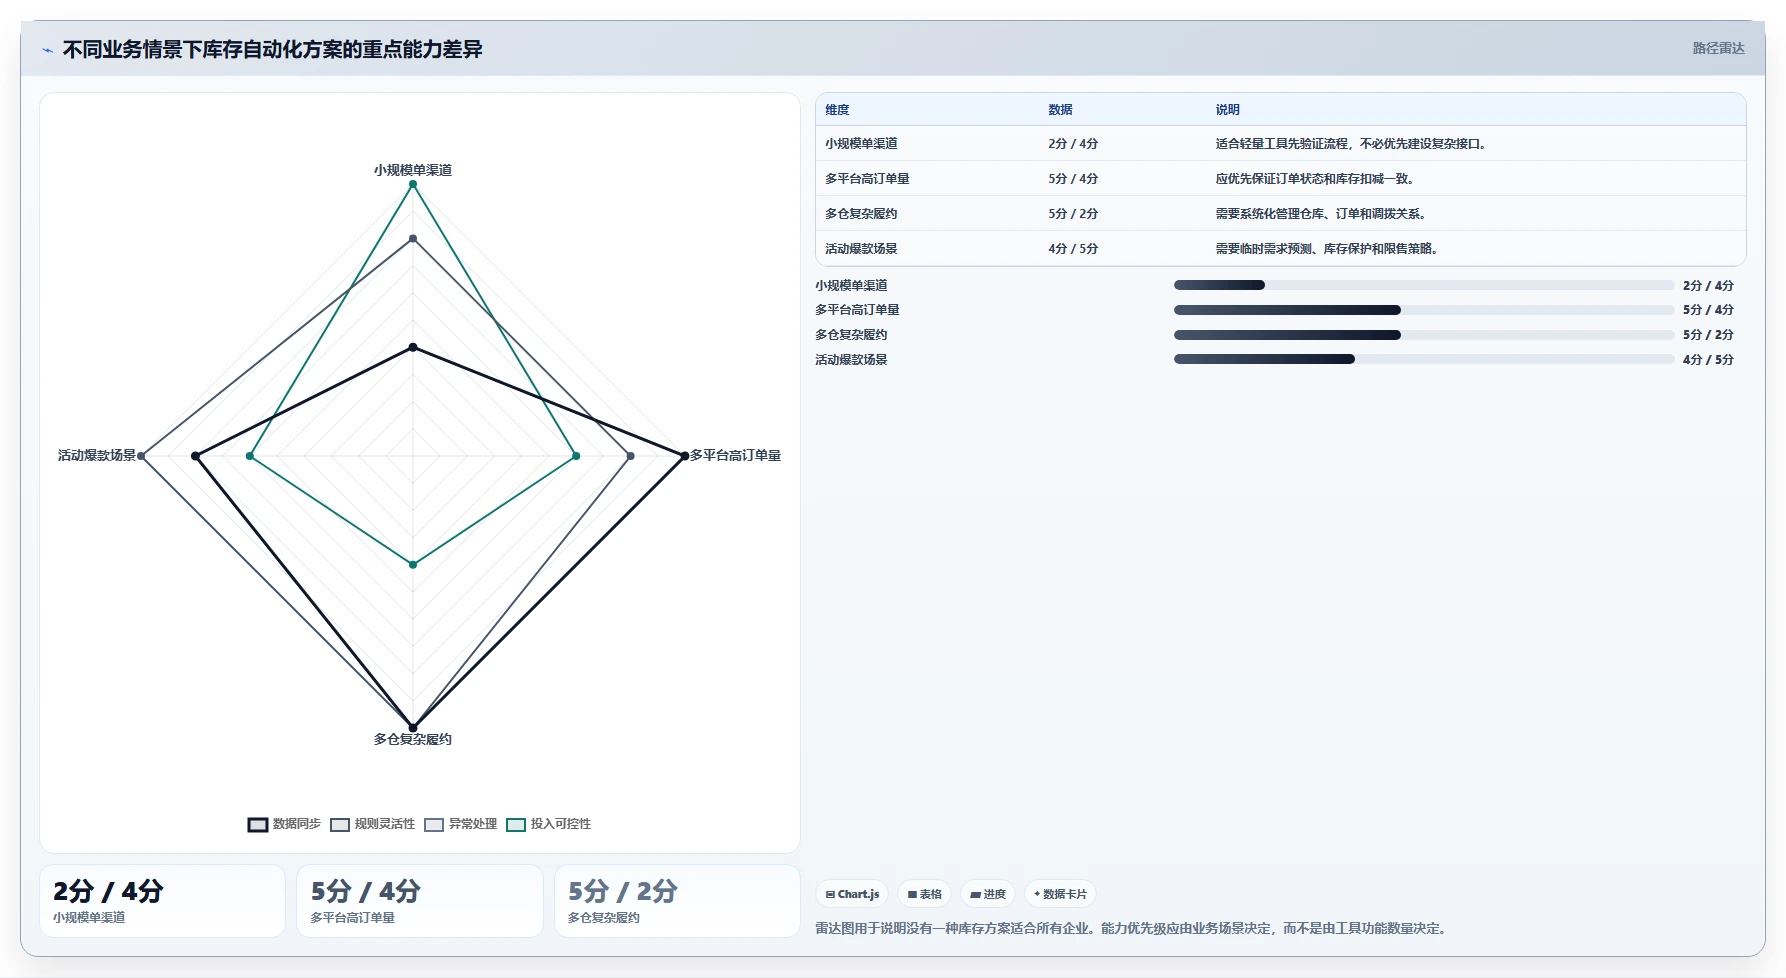Click the 路径雷达 tag in the header
The height and width of the screenshot is (978, 1786).
pyautogui.click(x=1718, y=48)
